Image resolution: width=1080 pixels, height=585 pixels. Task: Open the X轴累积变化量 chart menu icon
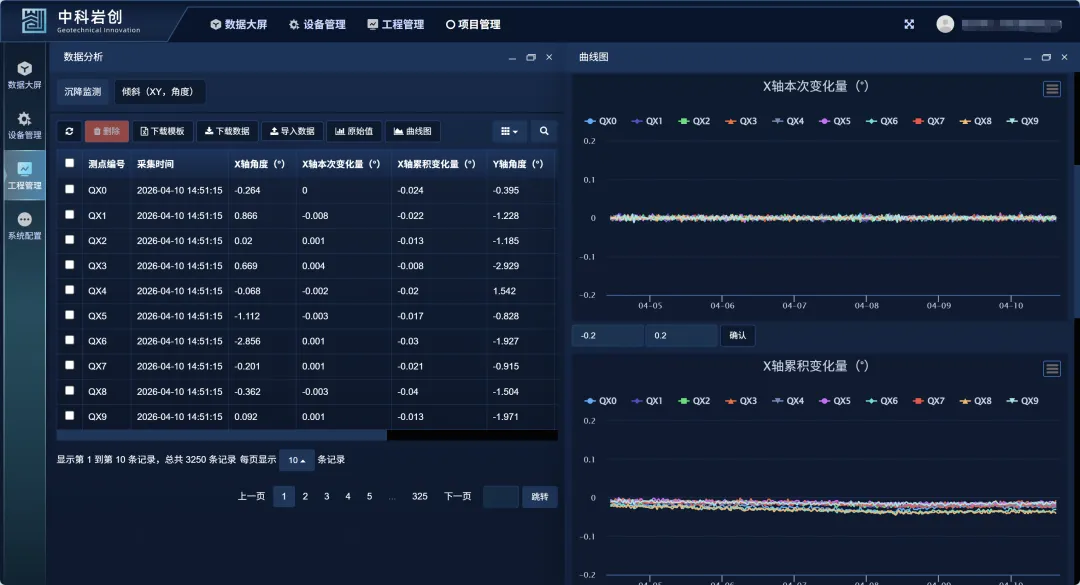[1052, 369]
